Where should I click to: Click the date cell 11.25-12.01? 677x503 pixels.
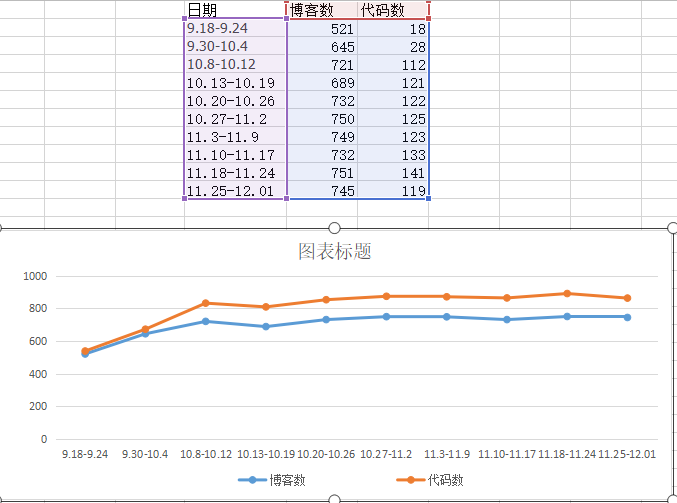(235, 190)
